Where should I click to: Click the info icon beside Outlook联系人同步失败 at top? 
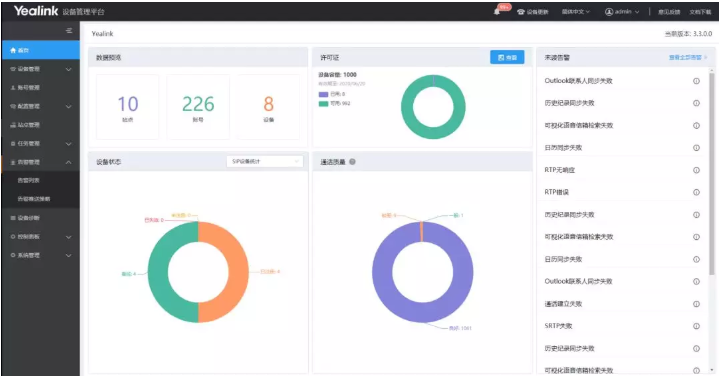click(x=696, y=81)
